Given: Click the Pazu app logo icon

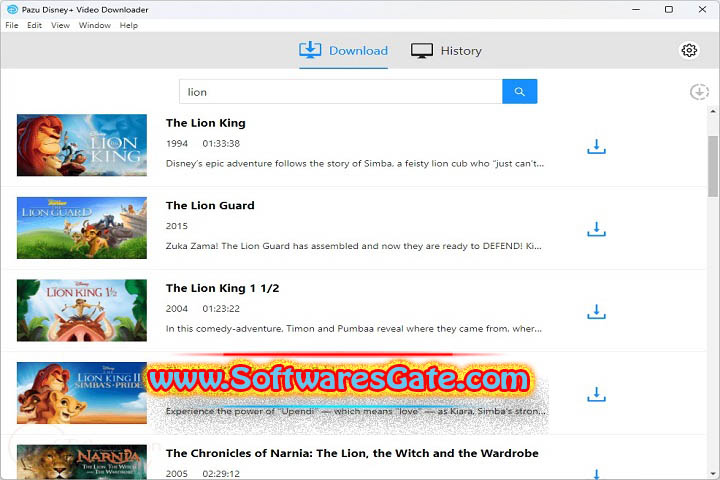Looking at the screenshot, I should point(12,9).
